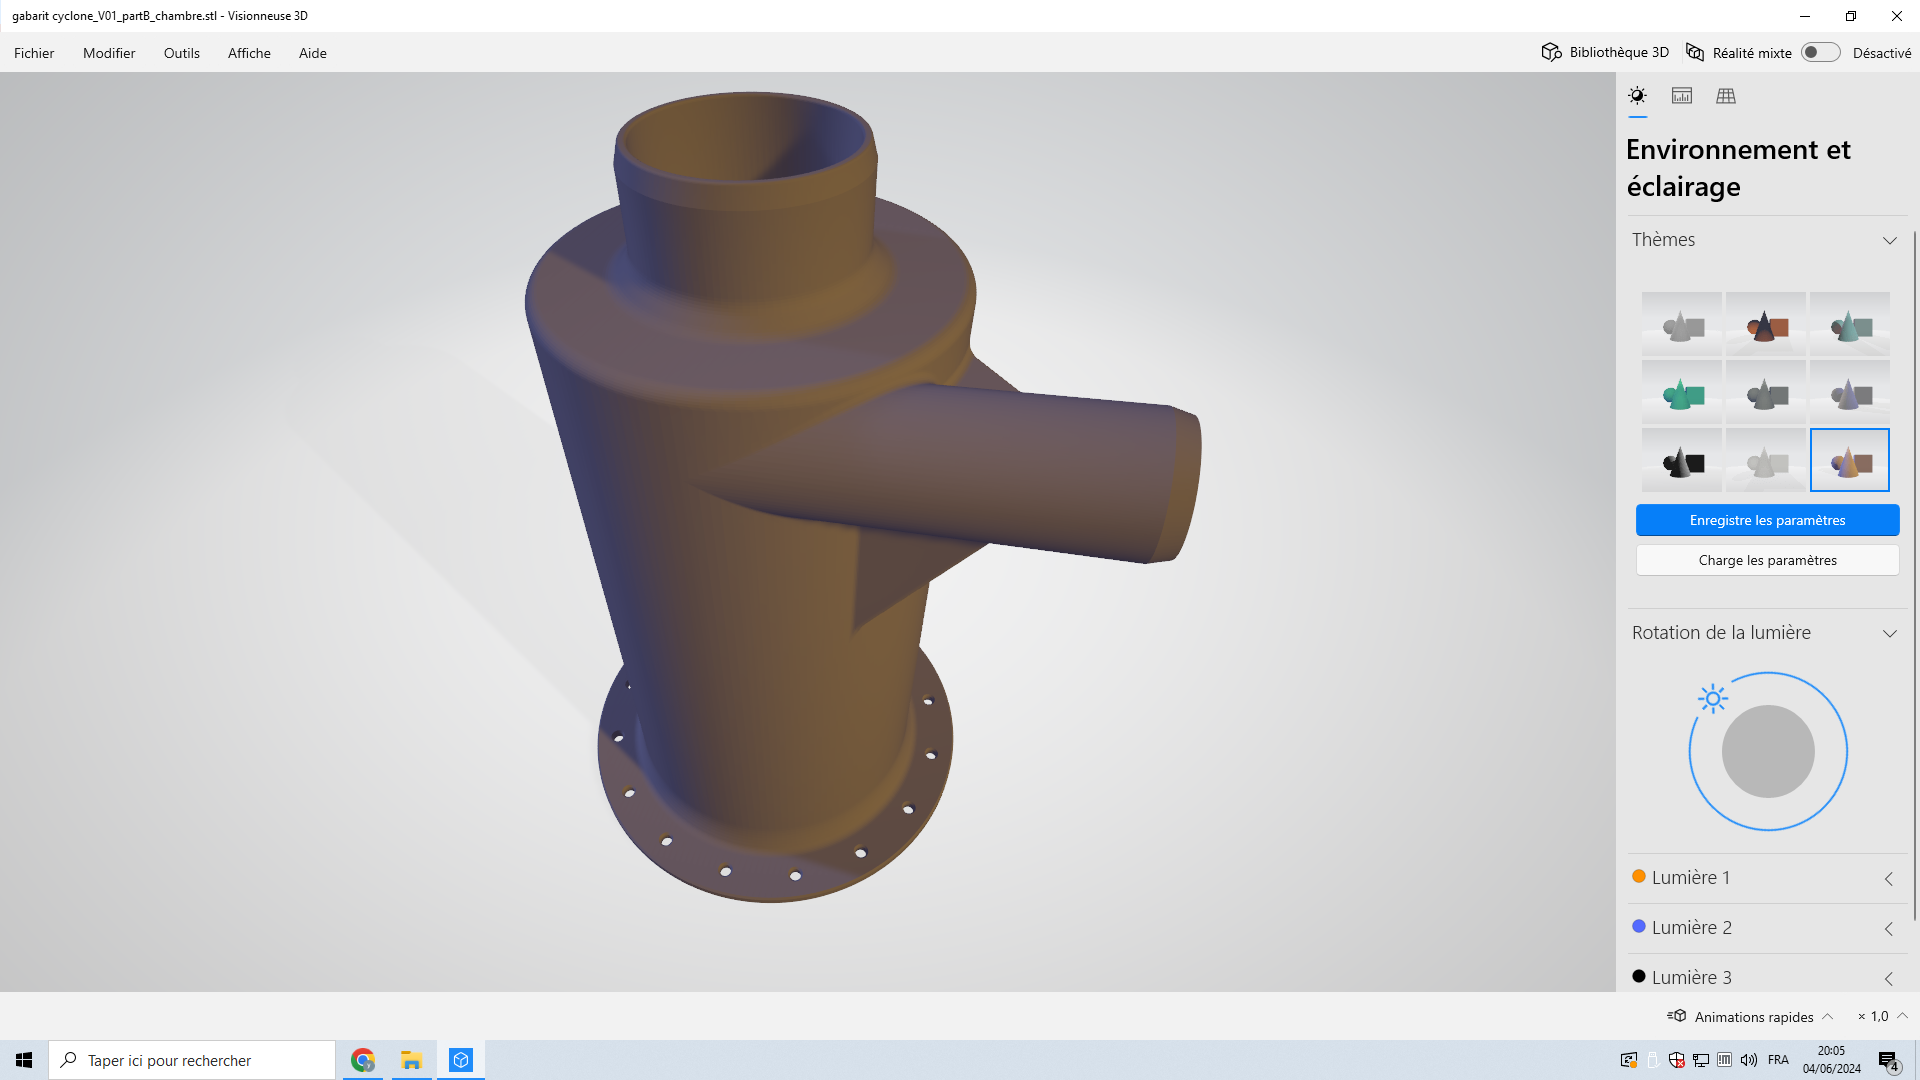Collapse the Thèmes section
The height and width of the screenshot is (1080, 1920).
1889,240
